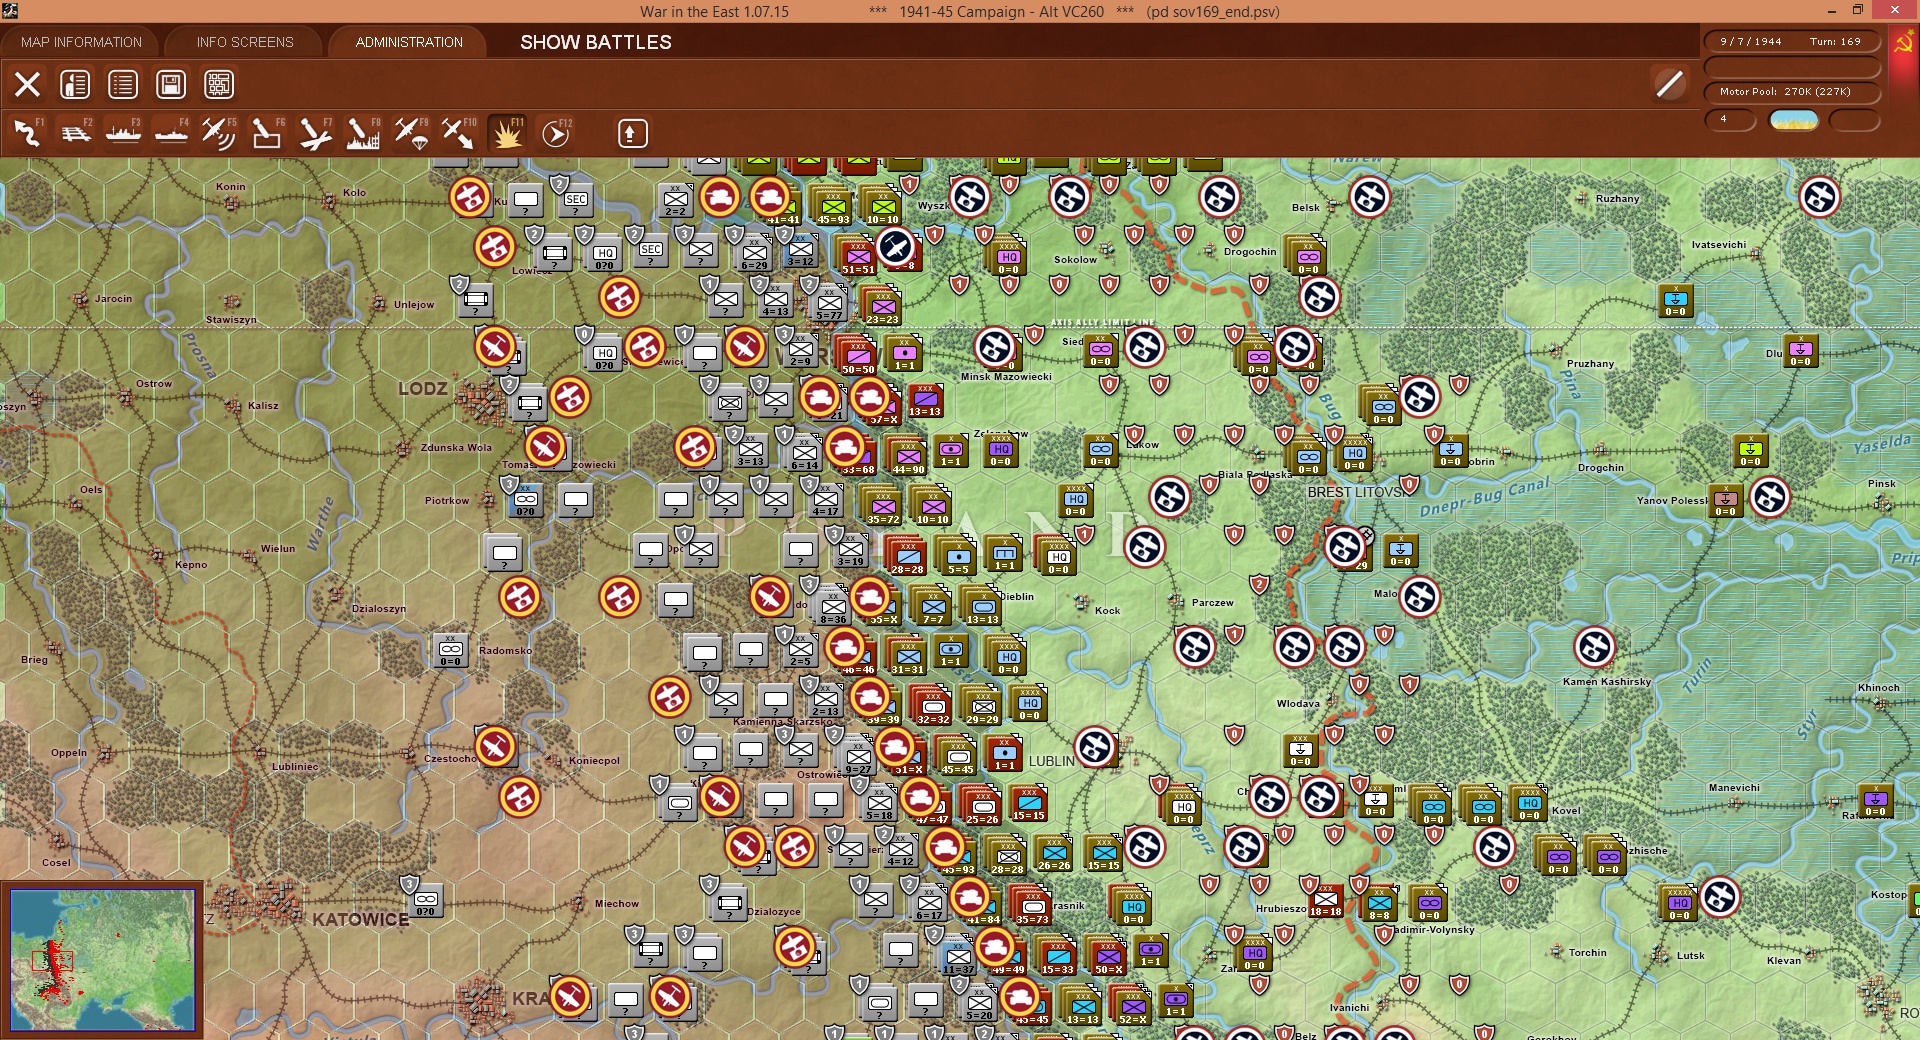Open the commander's report icon
Viewport: 1920px width, 1040px height.
coord(75,84)
